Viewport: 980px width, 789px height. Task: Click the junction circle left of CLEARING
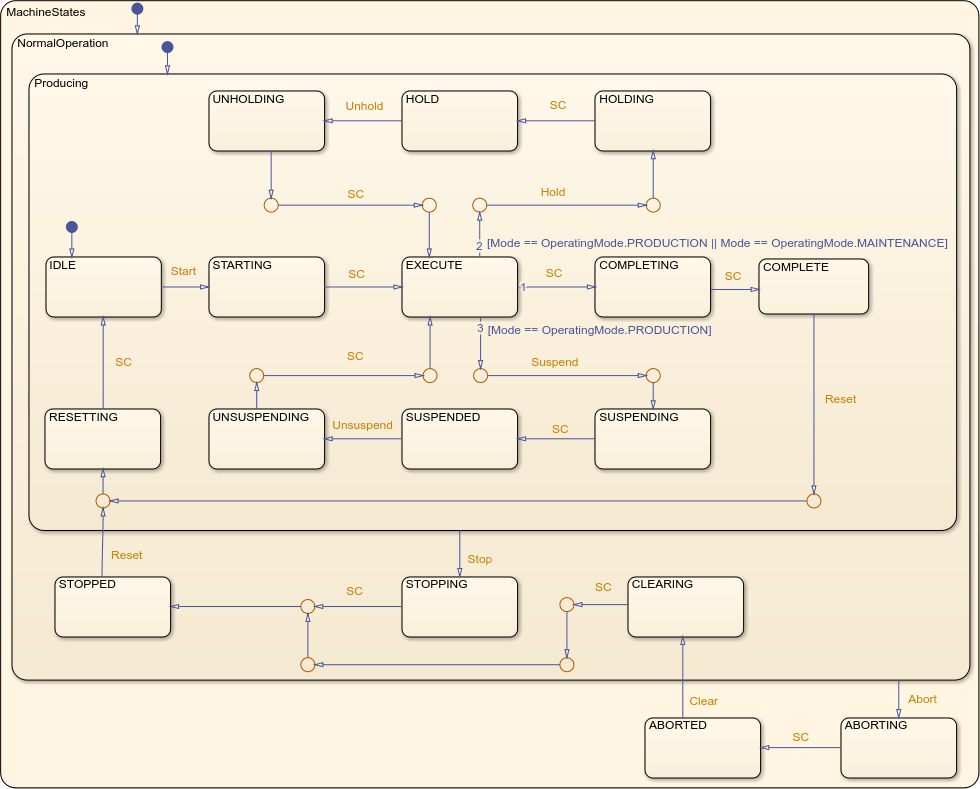(566, 604)
